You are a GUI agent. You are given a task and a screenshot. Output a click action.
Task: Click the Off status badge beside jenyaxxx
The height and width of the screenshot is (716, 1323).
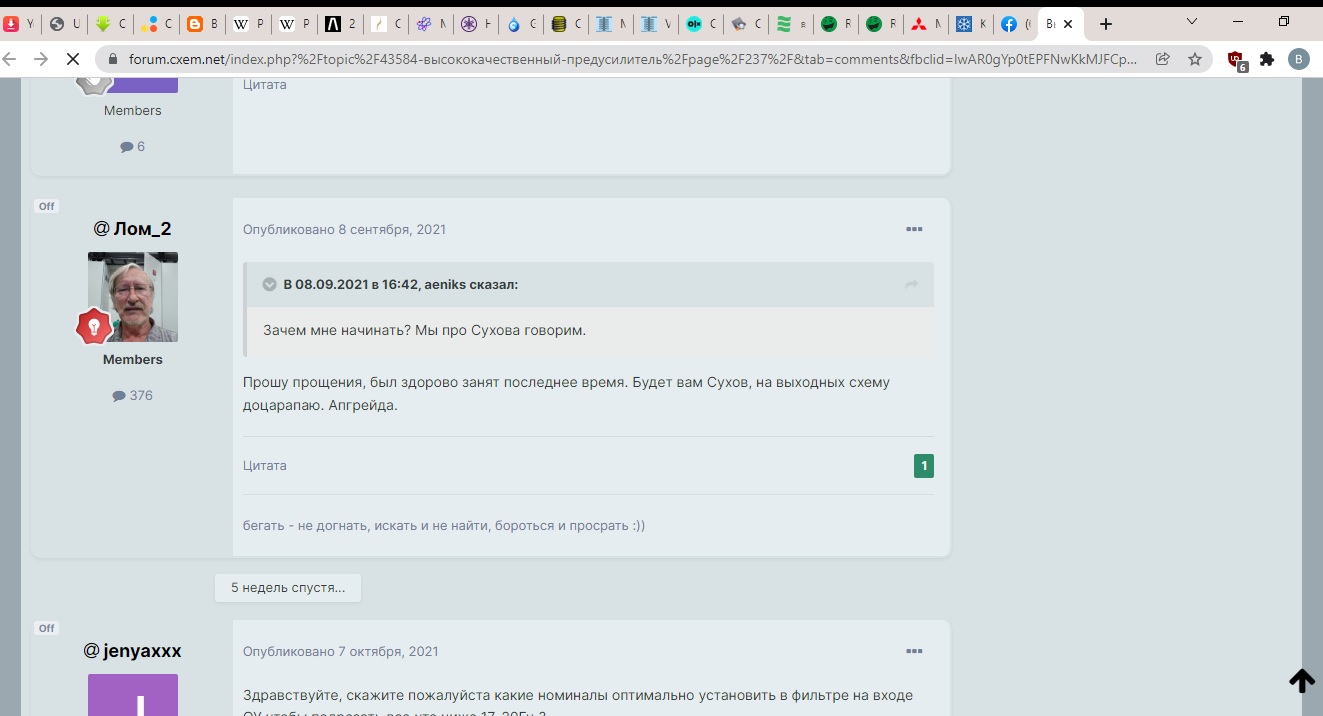pyautogui.click(x=46, y=628)
